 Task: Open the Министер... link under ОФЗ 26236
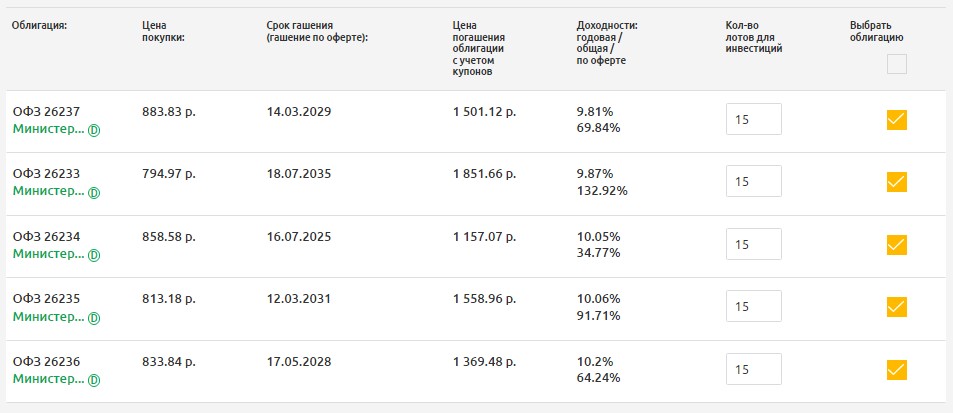(48, 379)
